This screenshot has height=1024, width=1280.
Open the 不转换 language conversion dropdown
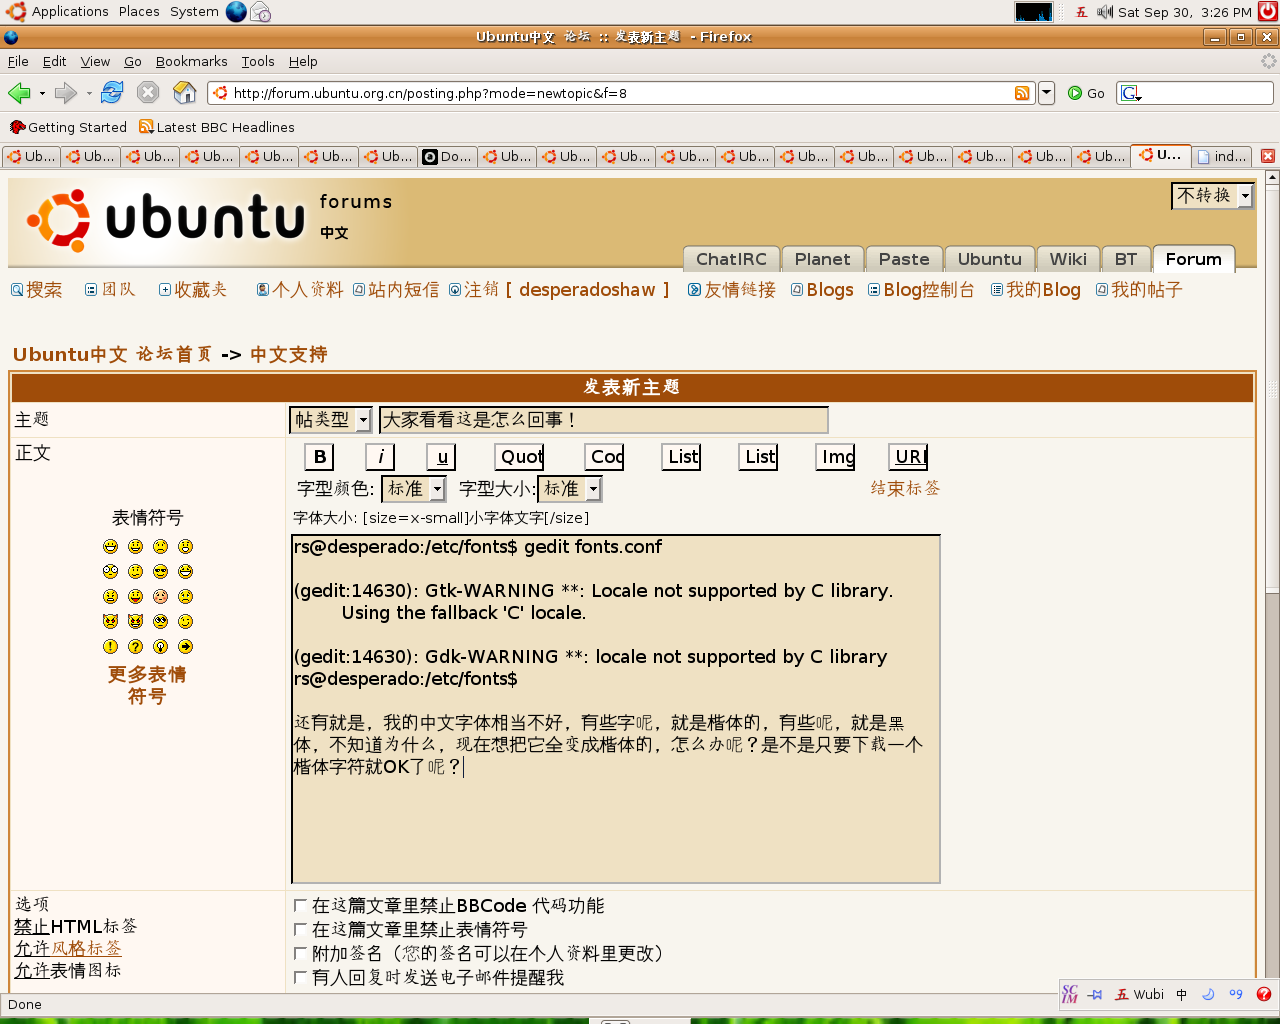click(1212, 196)
